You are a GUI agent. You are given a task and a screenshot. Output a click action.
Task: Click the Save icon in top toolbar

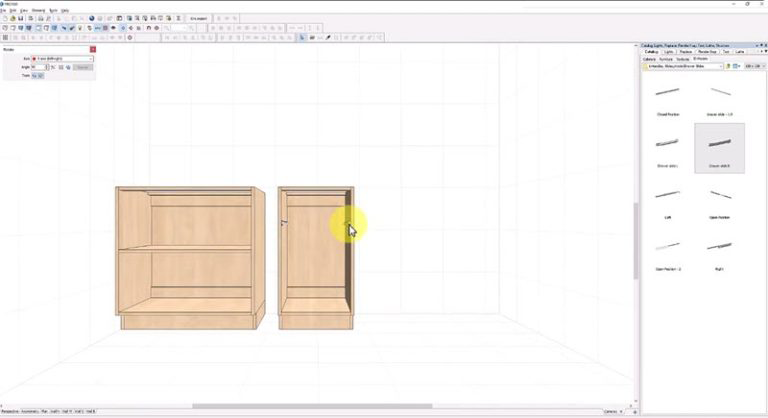click(x=20, y=18)
